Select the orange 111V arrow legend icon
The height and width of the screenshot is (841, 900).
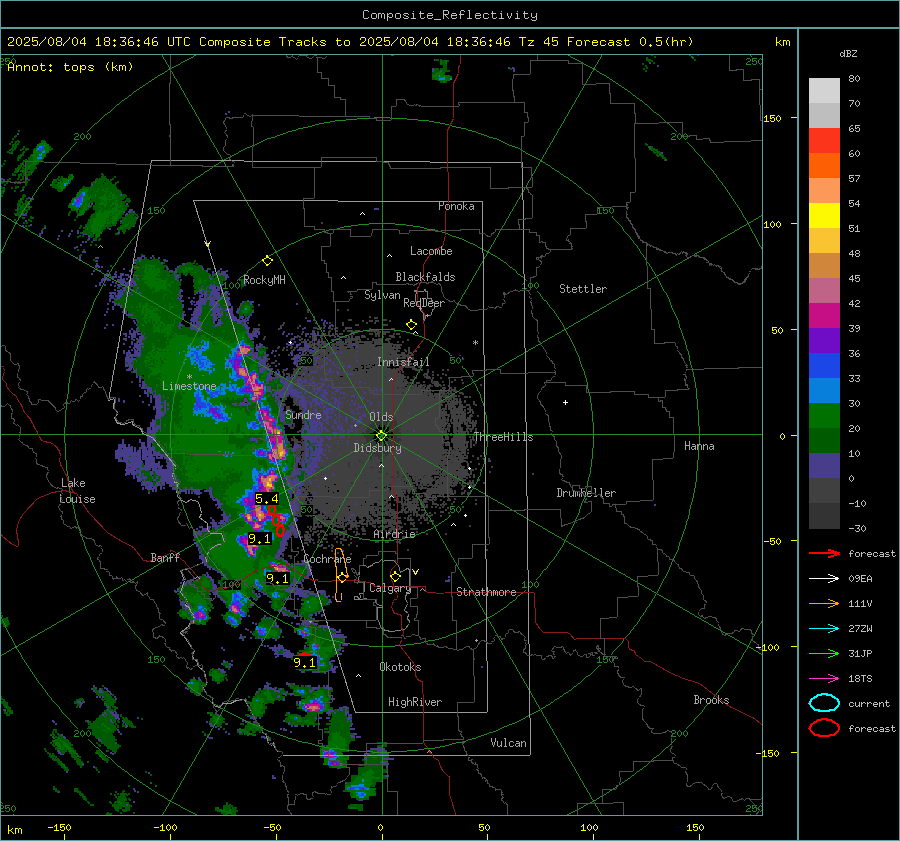(x=824, y=603)
